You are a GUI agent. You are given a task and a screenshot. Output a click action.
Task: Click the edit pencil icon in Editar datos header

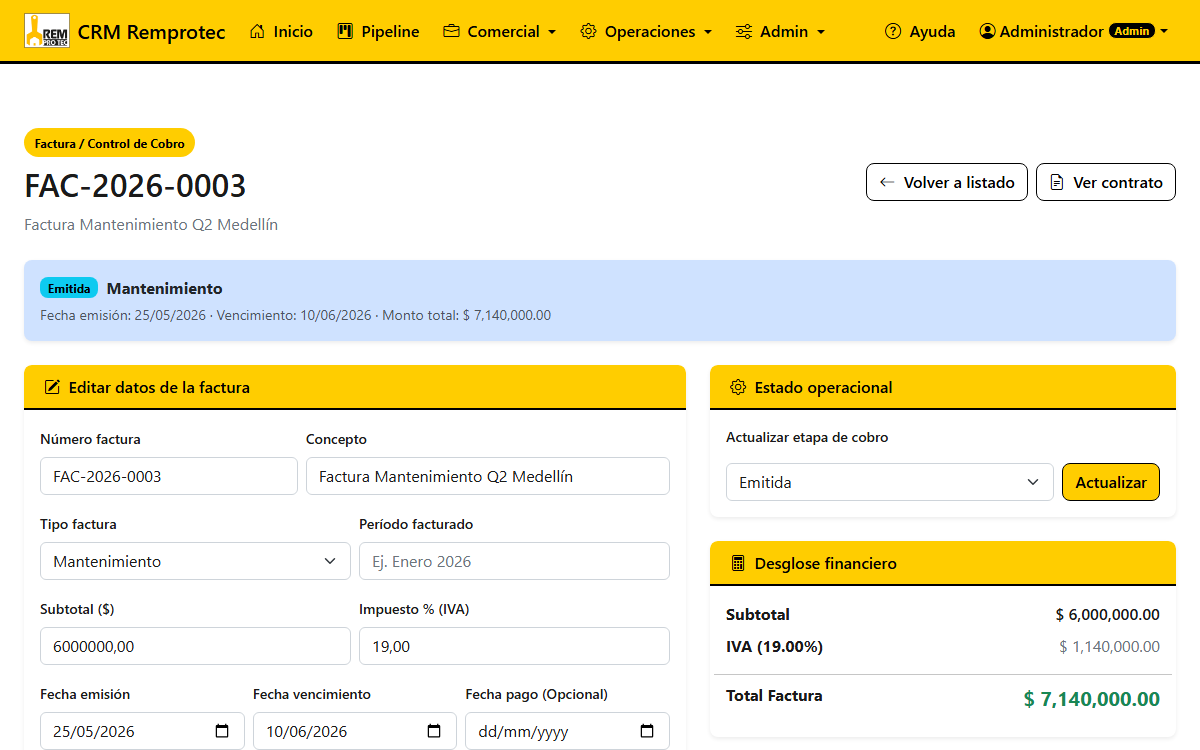coord(52,387)
